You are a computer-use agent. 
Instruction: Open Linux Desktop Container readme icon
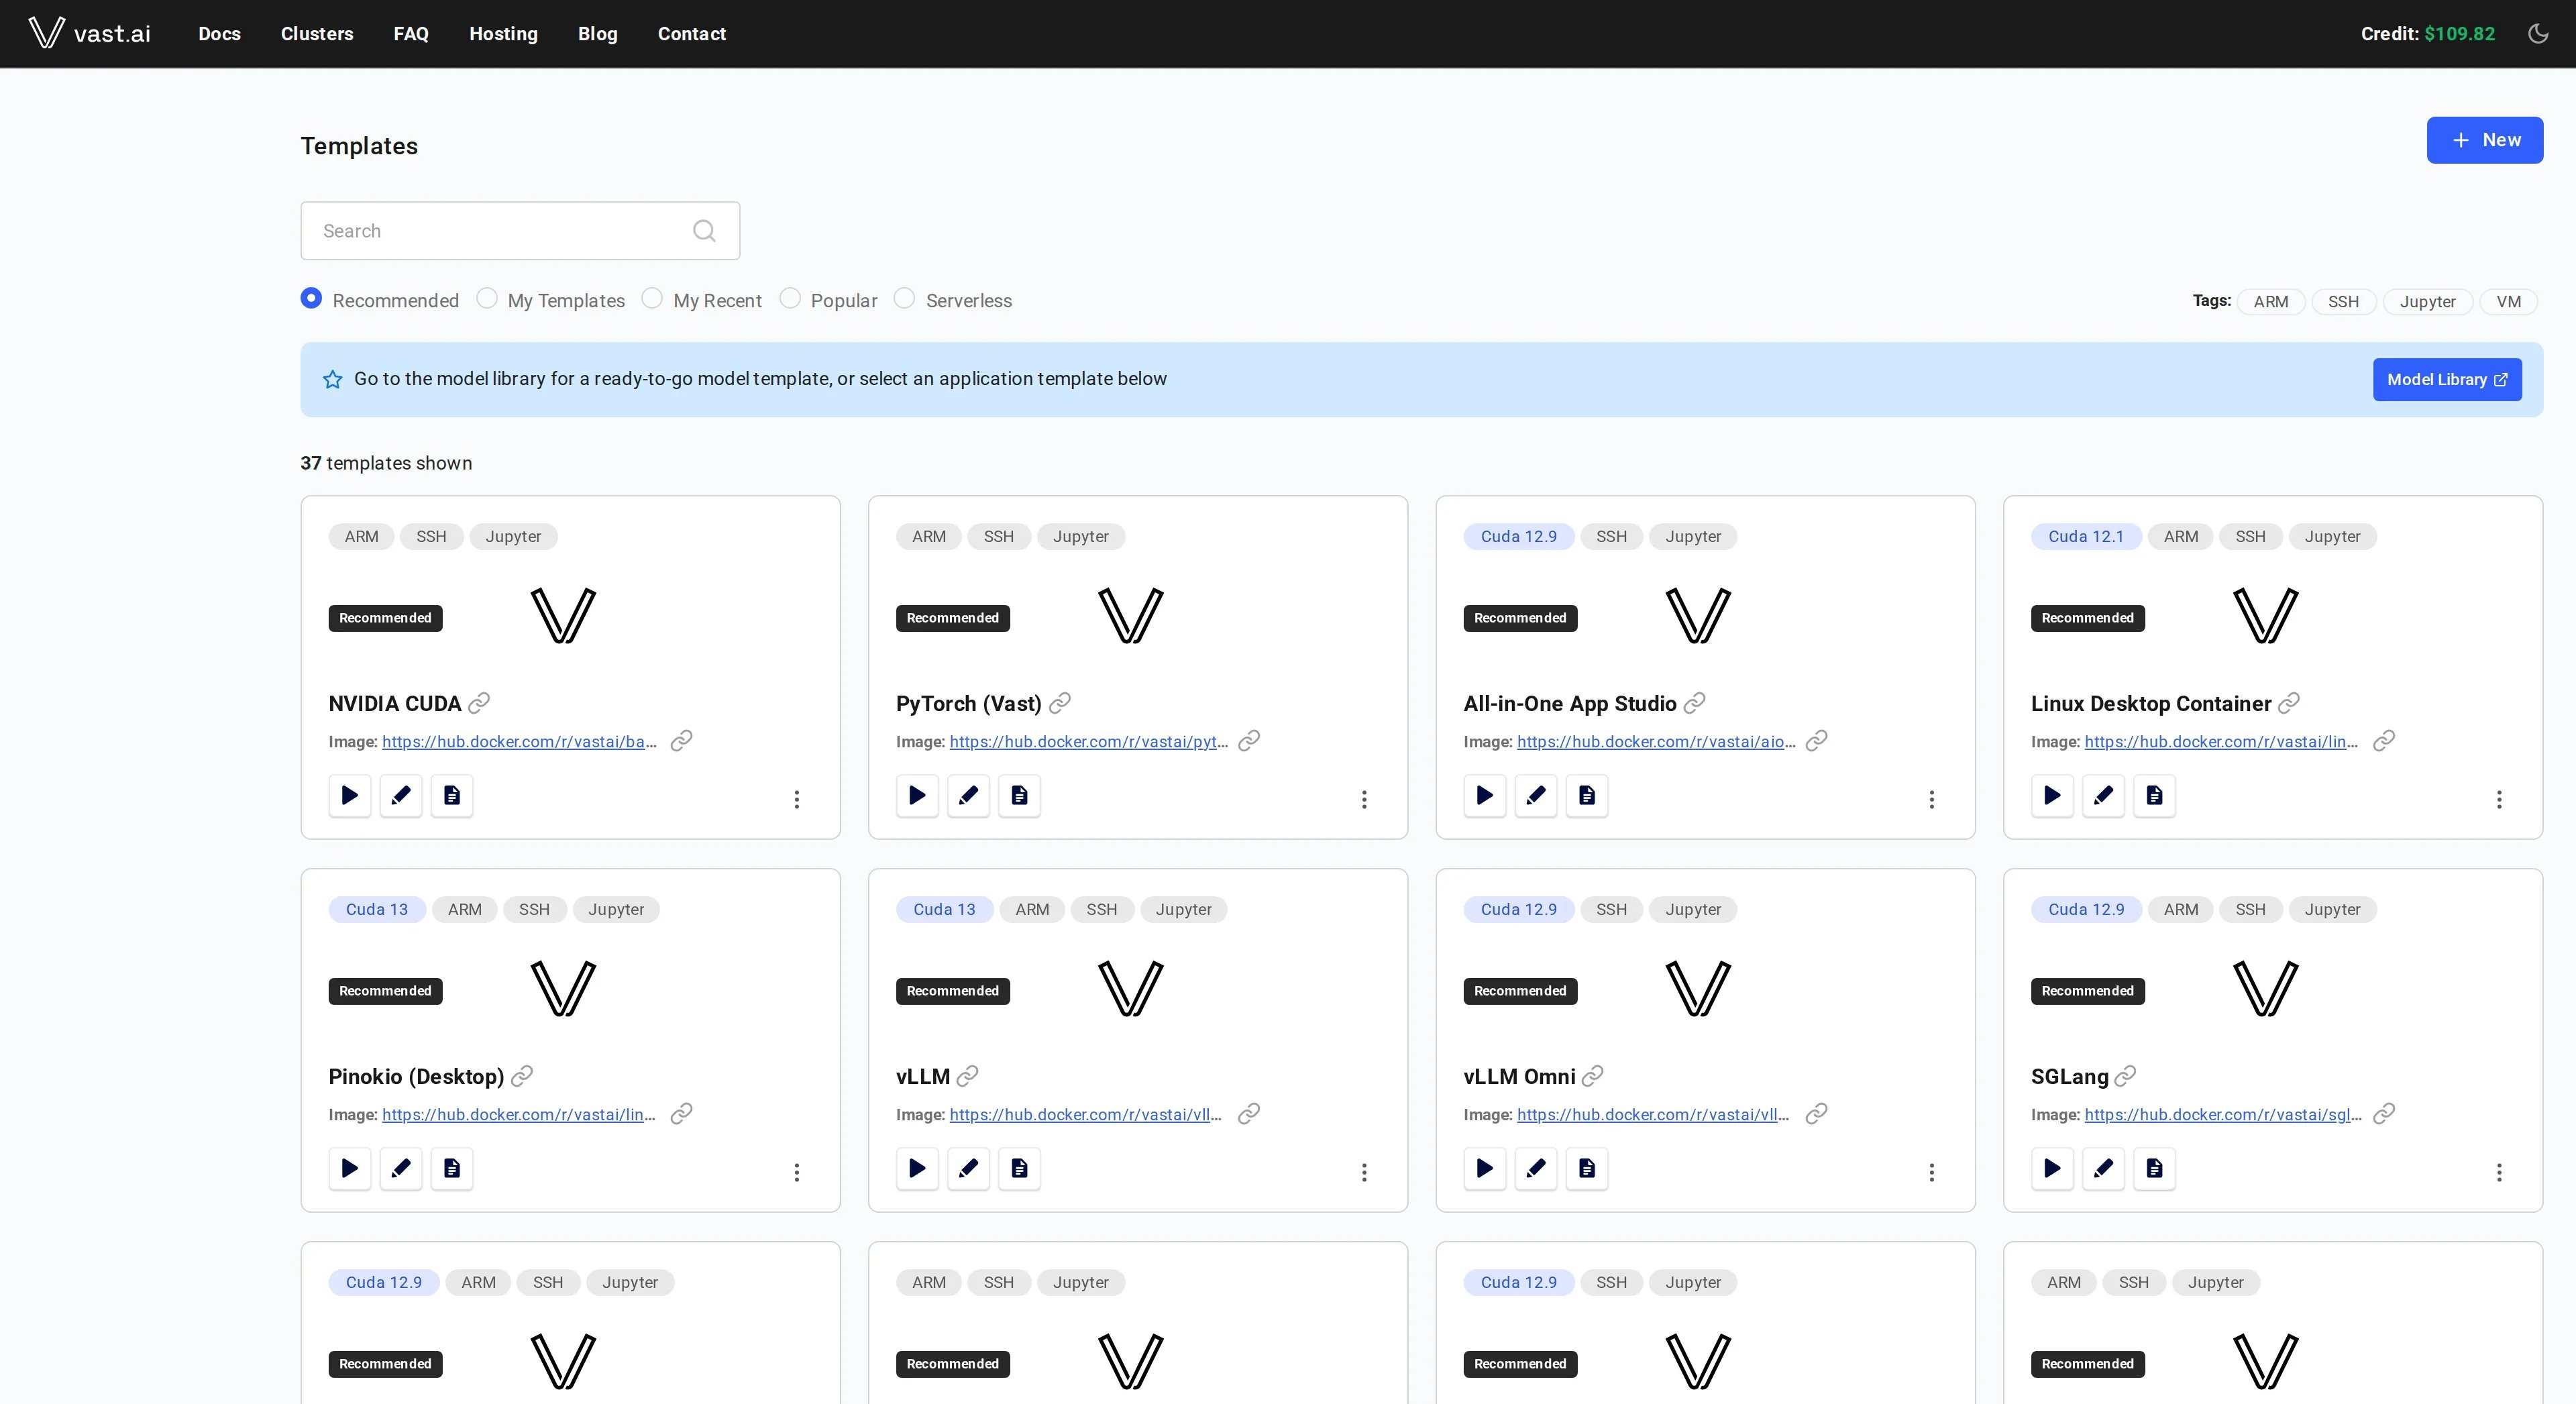pos(2154,796)
